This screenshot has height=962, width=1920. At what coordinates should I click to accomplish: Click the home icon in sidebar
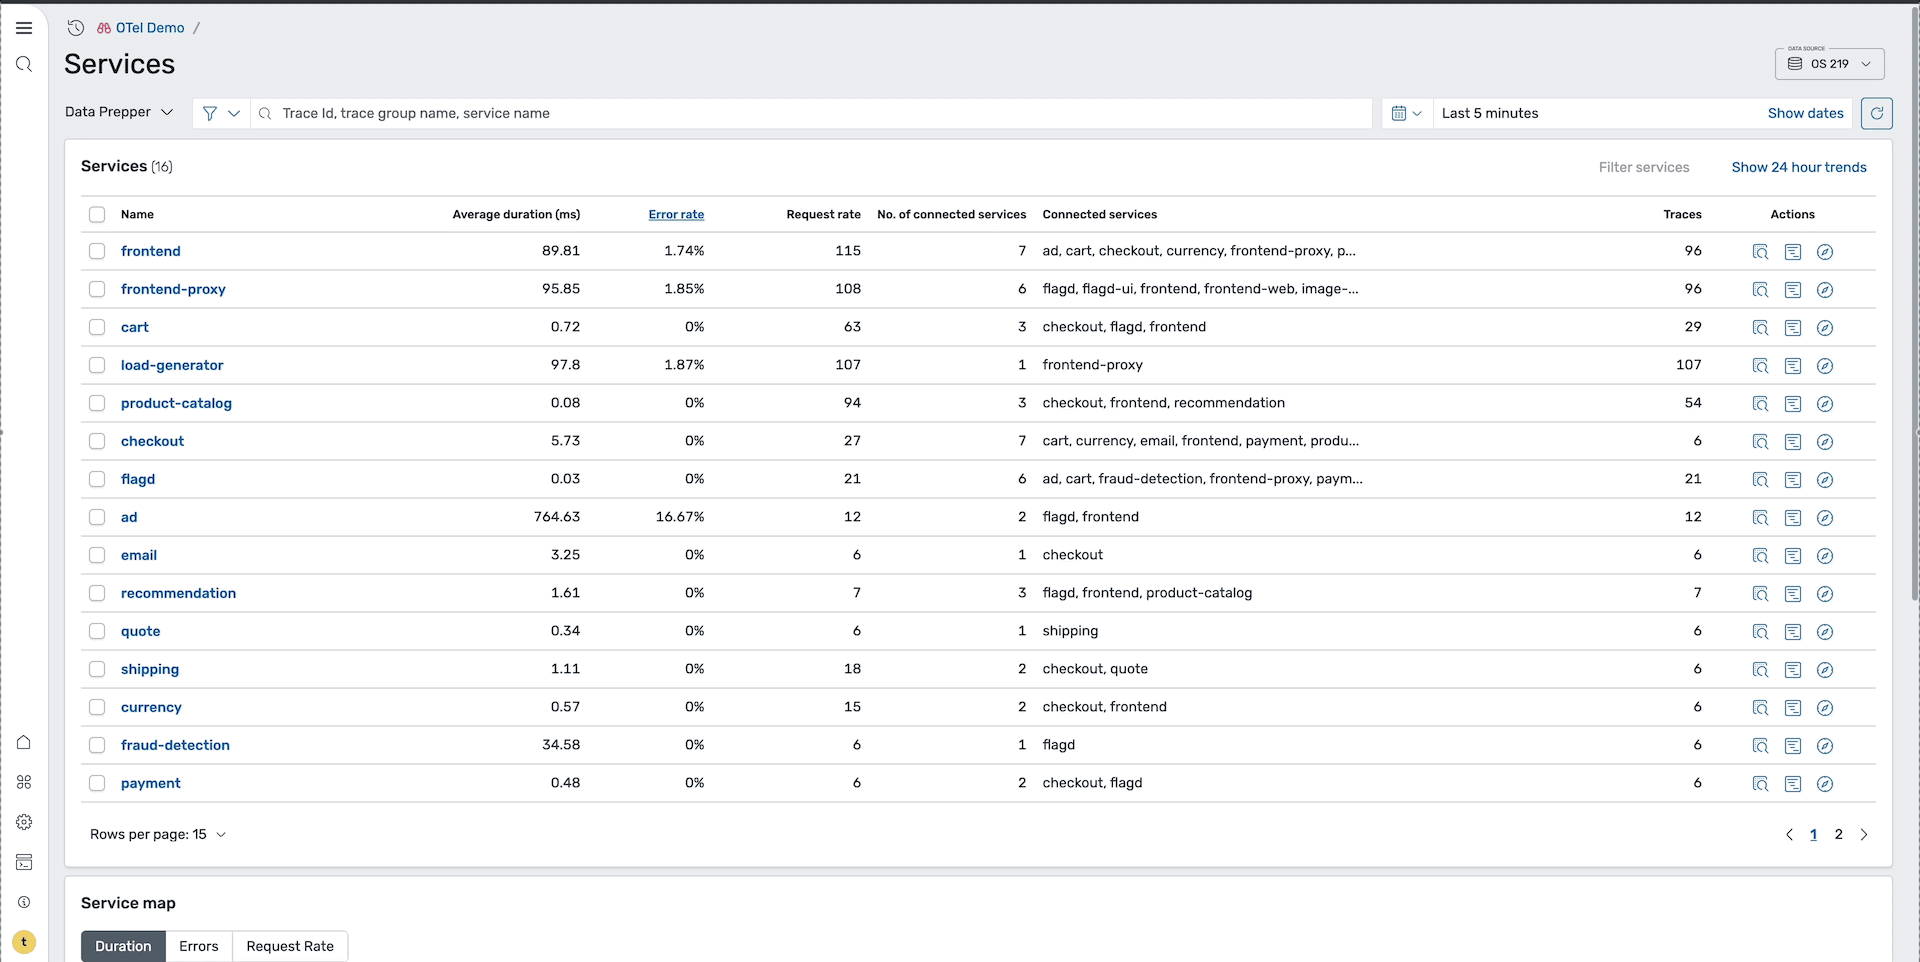(24, 742)
